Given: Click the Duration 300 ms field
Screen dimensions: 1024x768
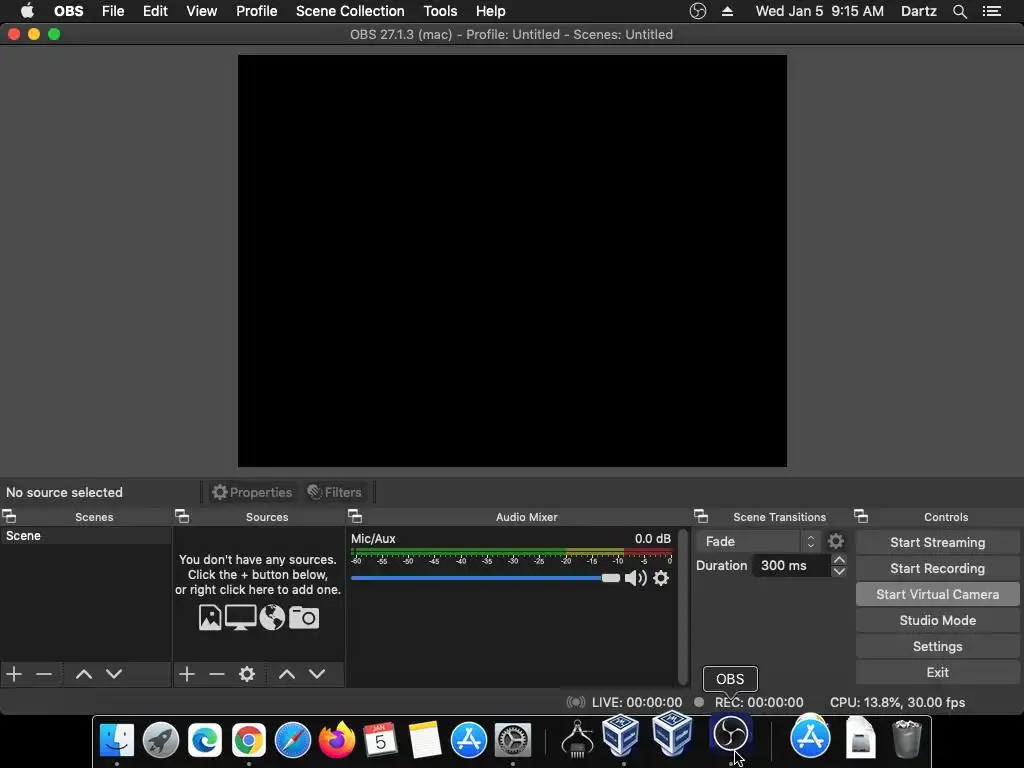Looking at the screenshot, I should [791, 566].
